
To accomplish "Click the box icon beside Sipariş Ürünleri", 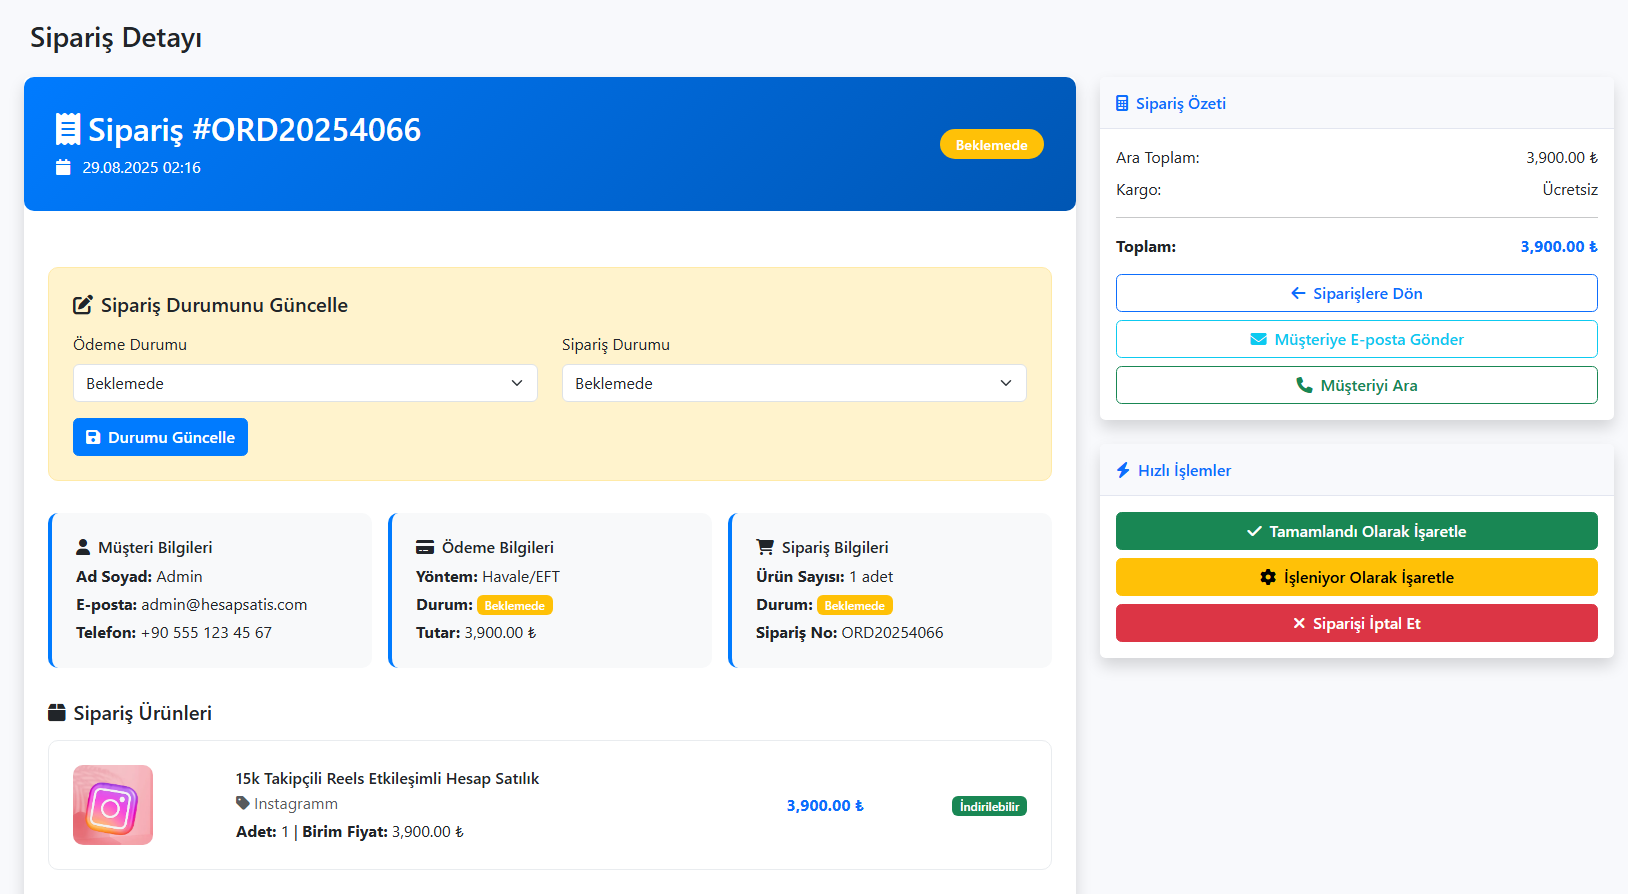I will (57, 713).
